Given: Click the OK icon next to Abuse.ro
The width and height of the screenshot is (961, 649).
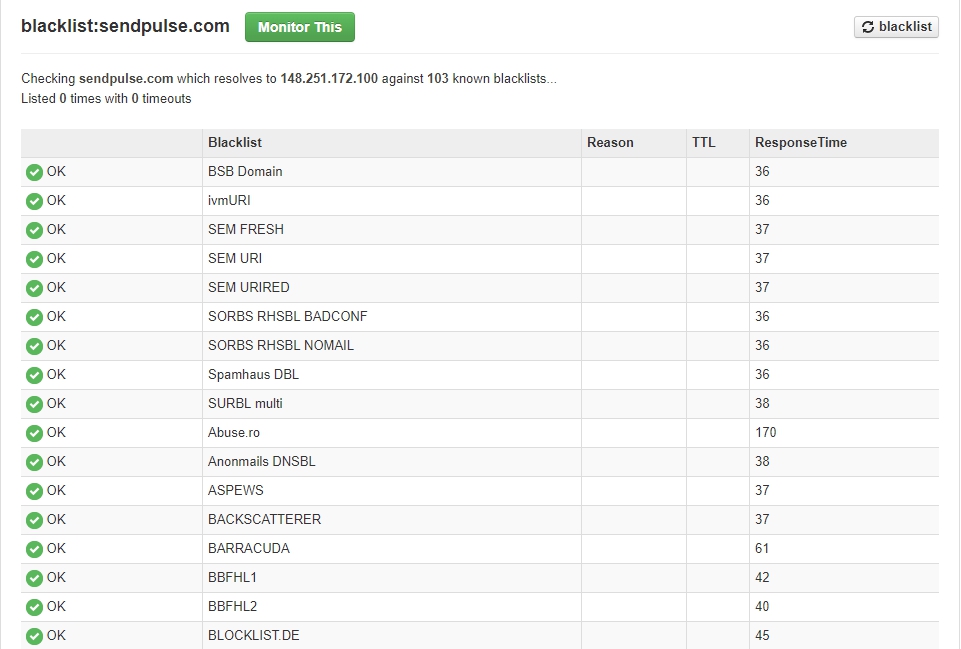Looking at the screenshot, I should coord(34,433).
